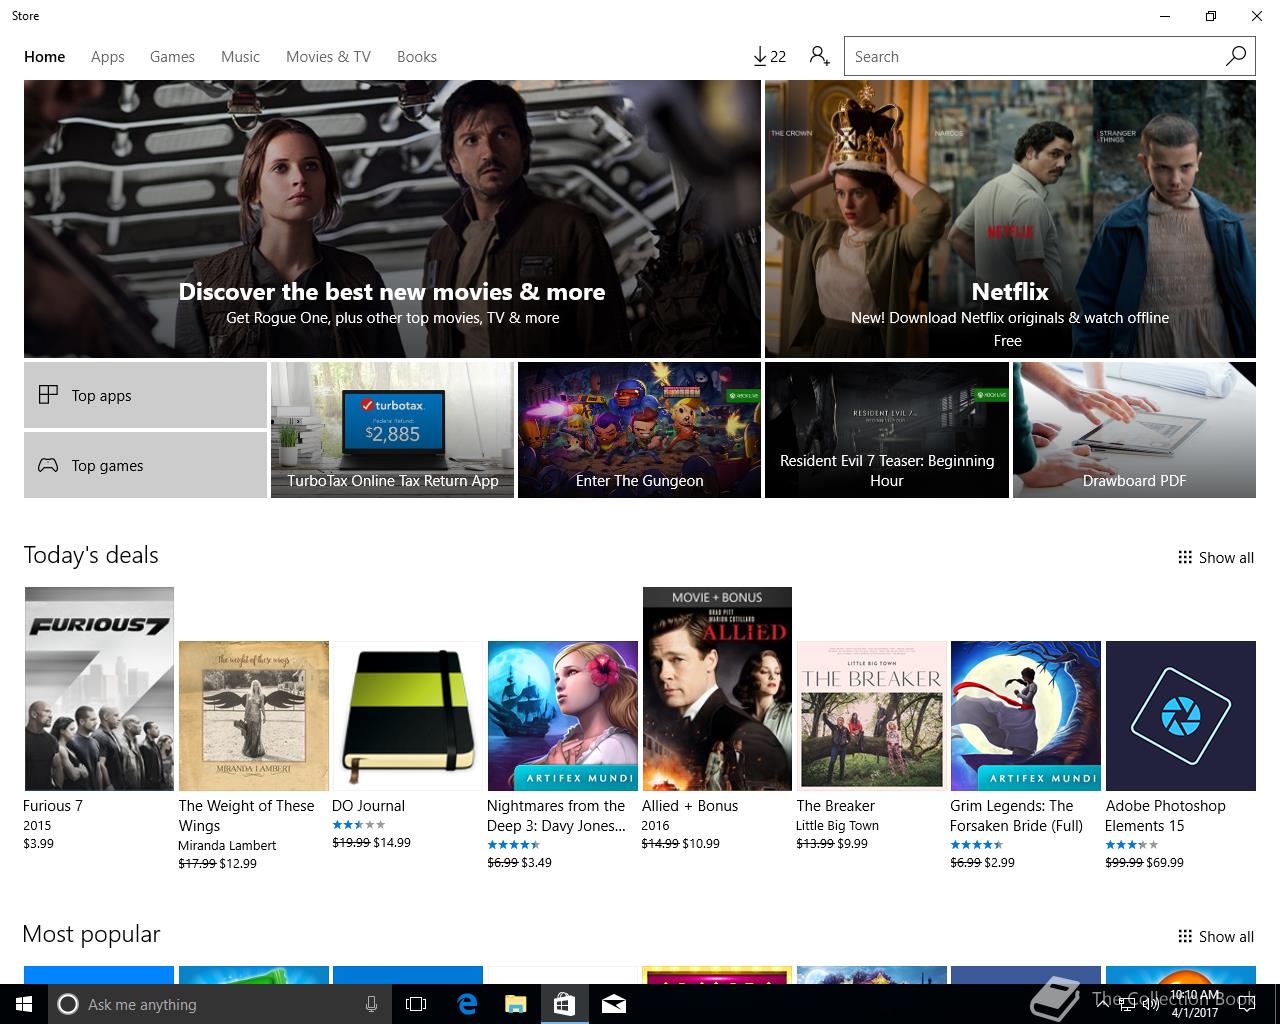
Task: Select The Breaker album cover
Action: coord(872,716)
